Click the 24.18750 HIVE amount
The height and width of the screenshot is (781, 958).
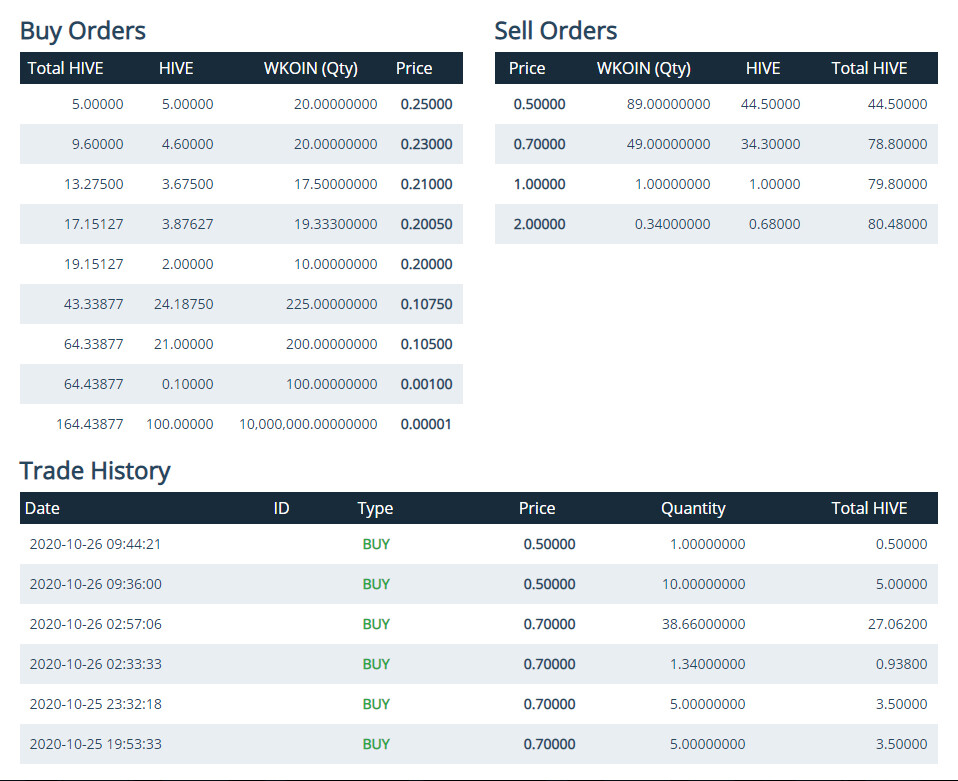[x=183, y=304]
